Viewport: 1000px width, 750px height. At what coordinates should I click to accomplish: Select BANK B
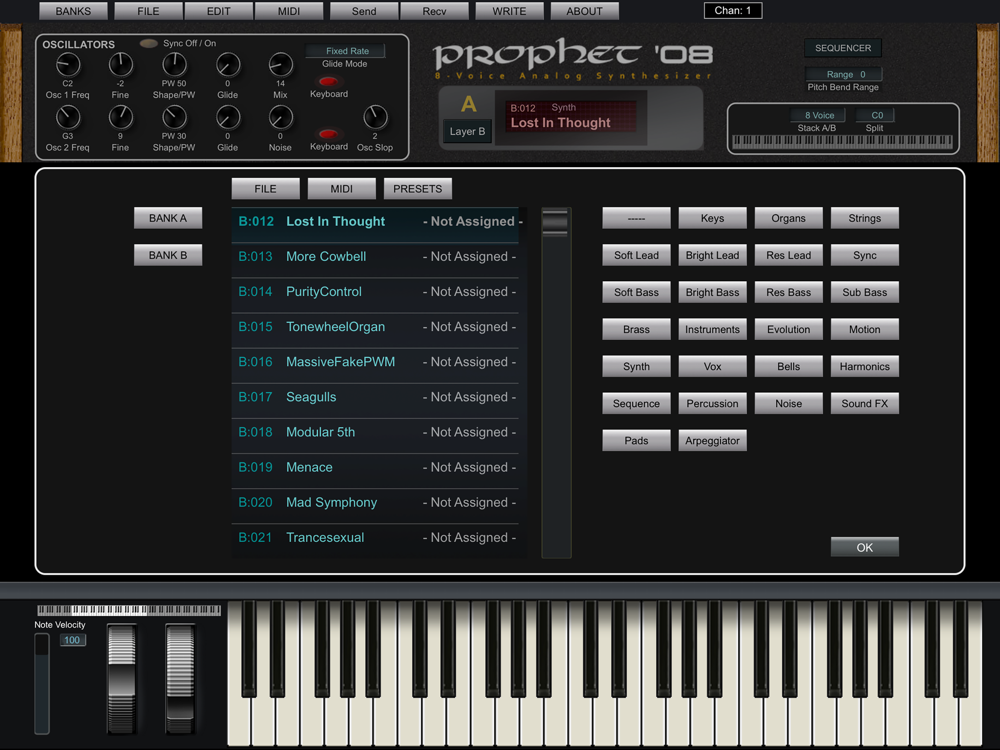(168, 255)
